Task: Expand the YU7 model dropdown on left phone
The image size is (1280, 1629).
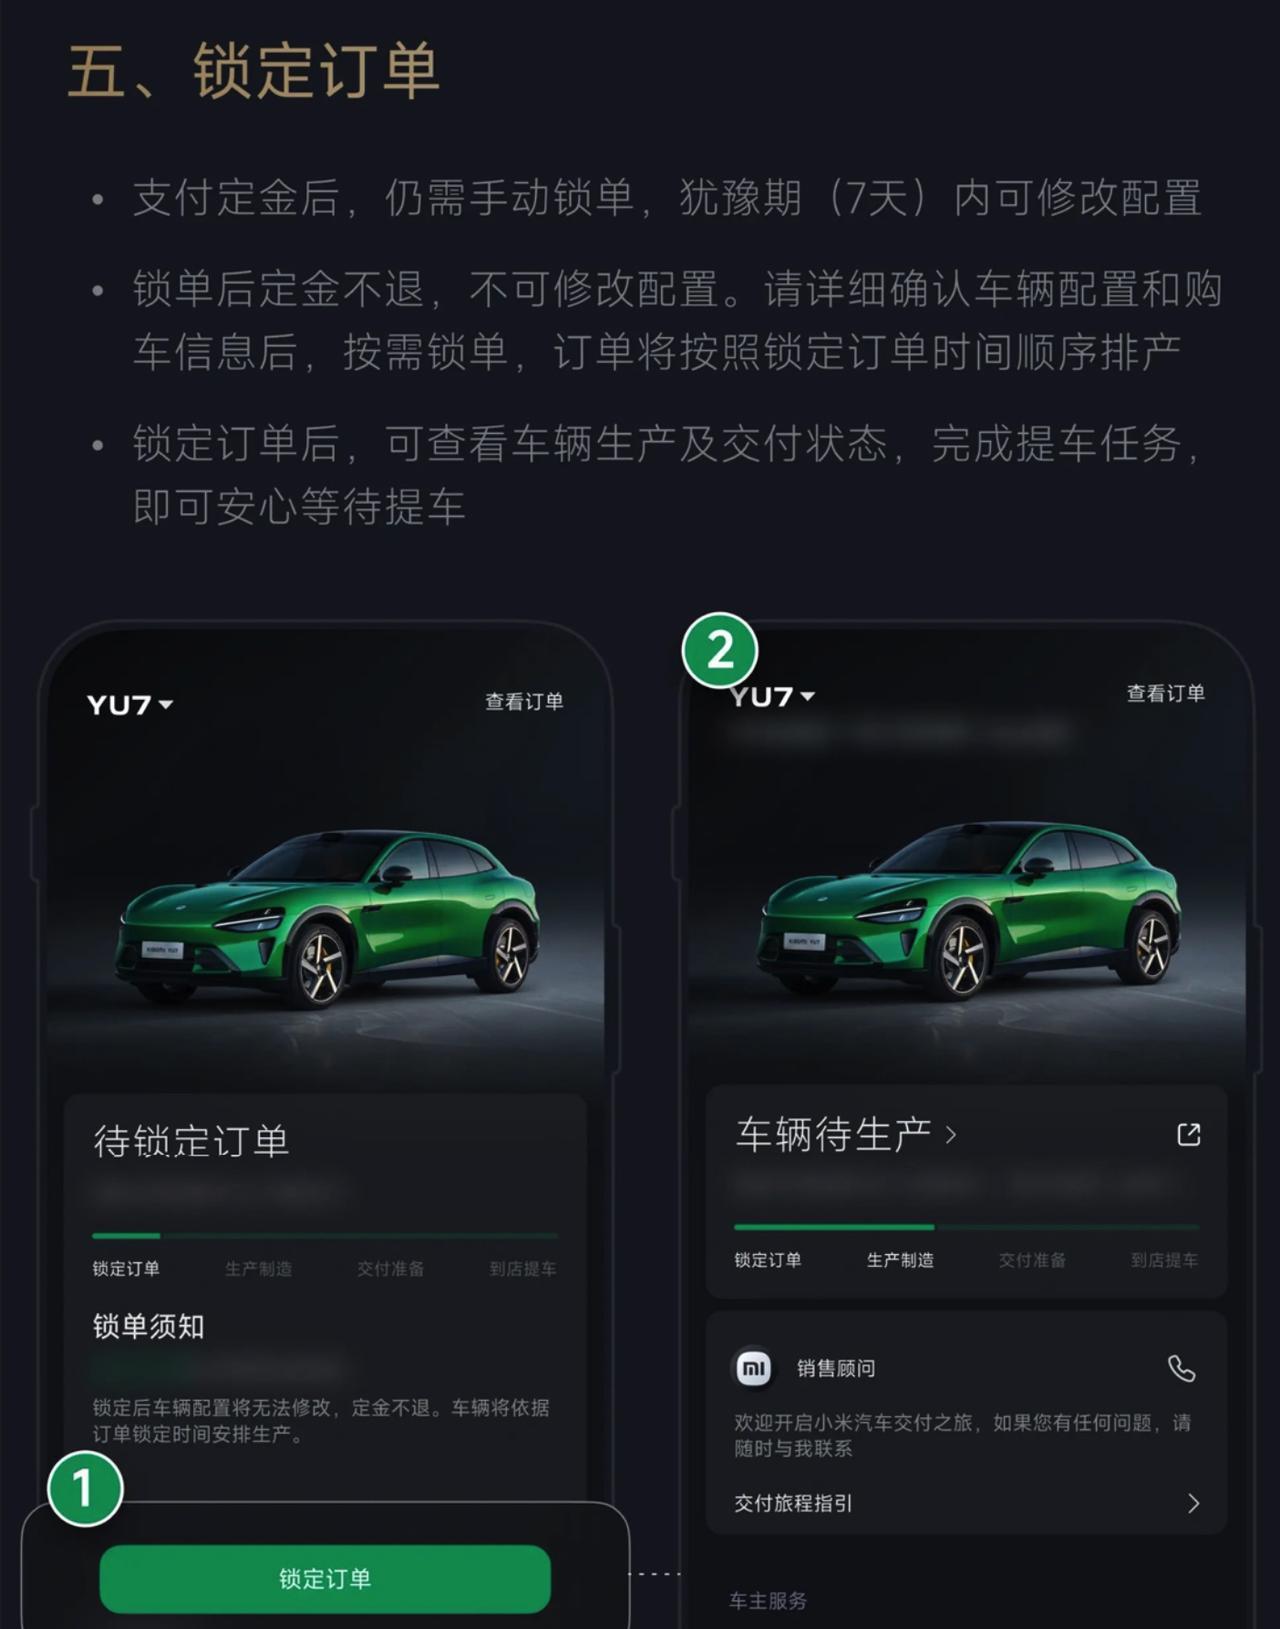Action: [130, 705]
